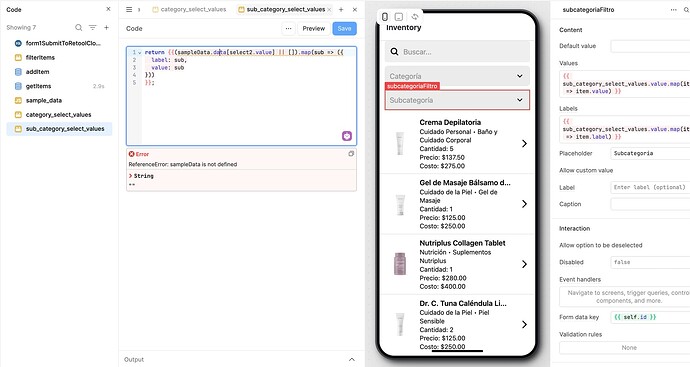This screenshot has height=367, width=690.
Task: Switch to mobile phone preview mode
Action: tap(385, 17)
